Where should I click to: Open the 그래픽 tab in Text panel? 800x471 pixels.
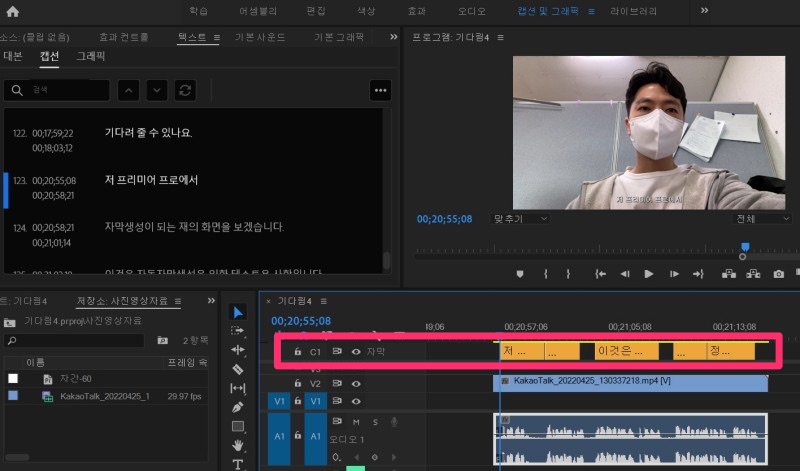point(91,56)
